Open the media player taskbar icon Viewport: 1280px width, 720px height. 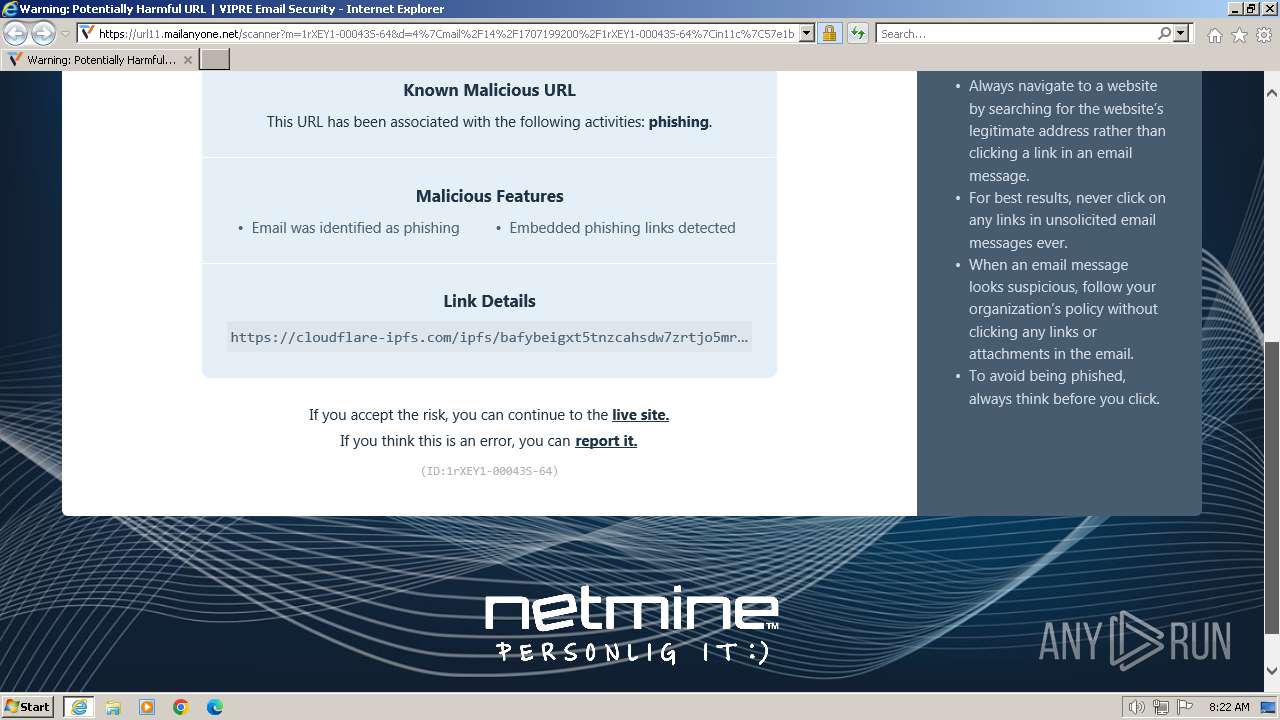click(x=147, y=707)
